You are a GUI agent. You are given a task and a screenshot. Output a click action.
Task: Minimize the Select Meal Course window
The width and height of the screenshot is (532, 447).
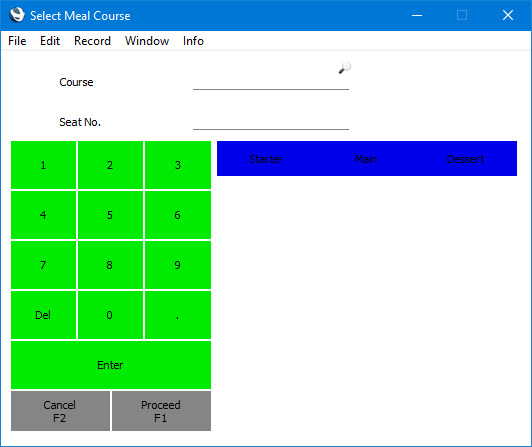(x=417, y=15)
